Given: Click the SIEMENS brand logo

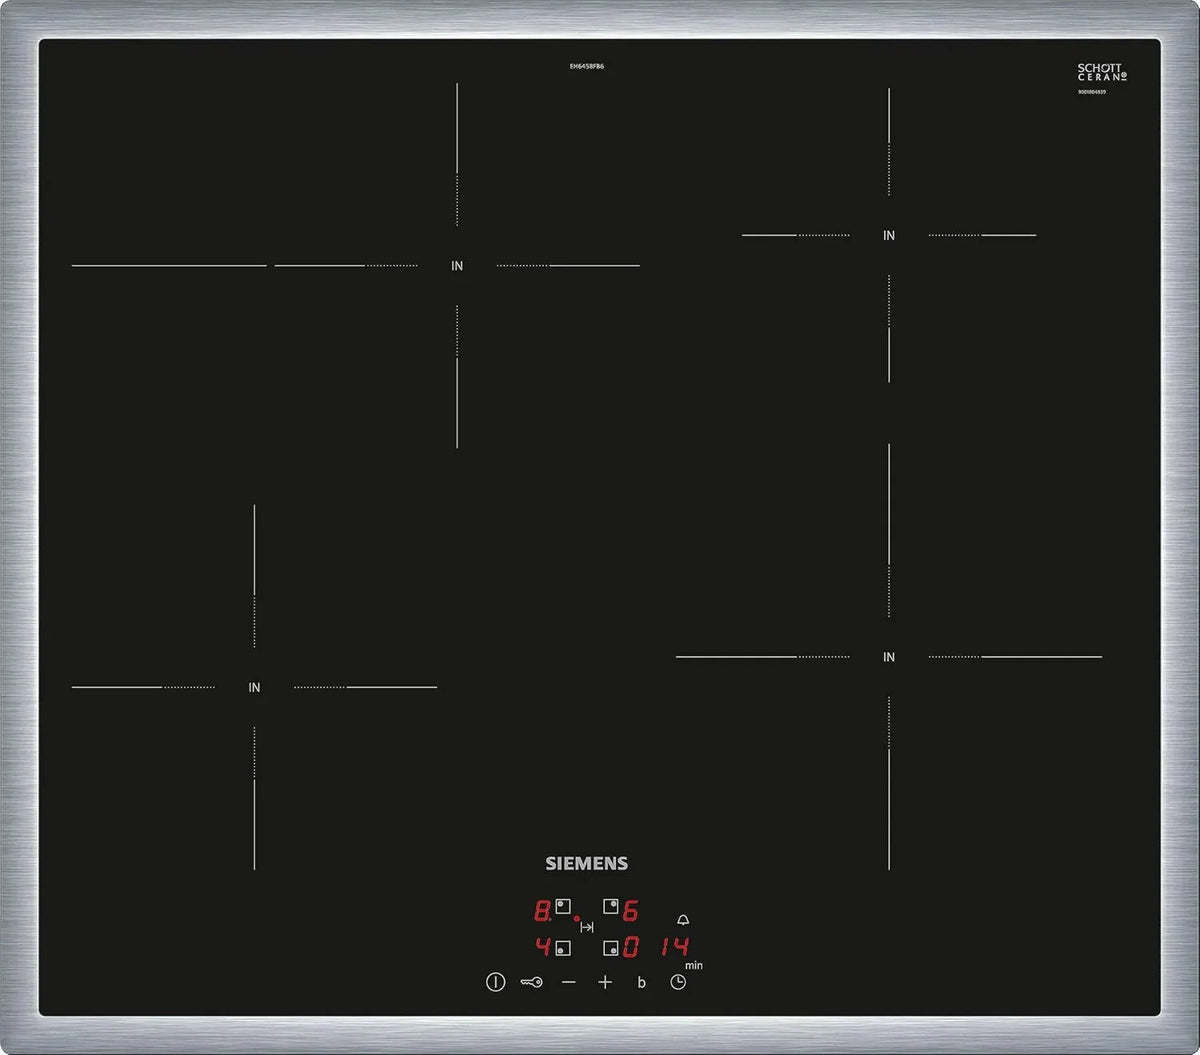Looking at the screenshot, I should point(587,863).
